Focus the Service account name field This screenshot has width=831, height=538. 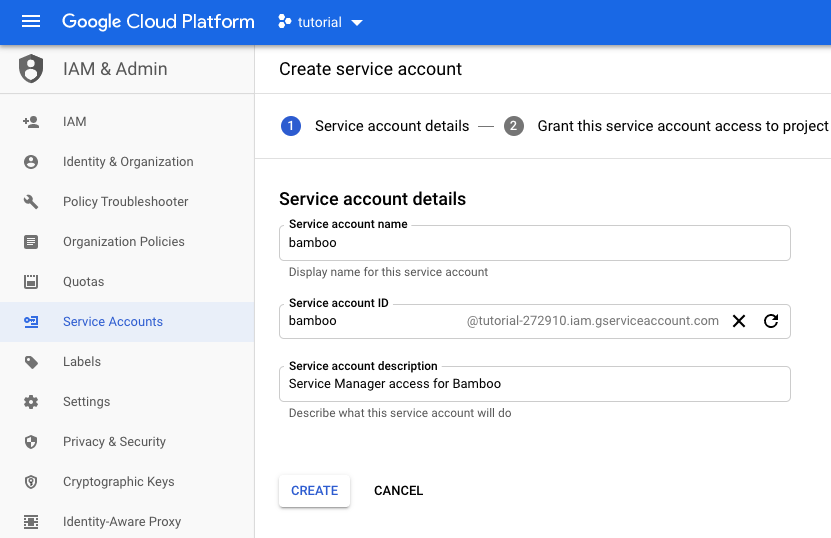(x=535, y=243)
